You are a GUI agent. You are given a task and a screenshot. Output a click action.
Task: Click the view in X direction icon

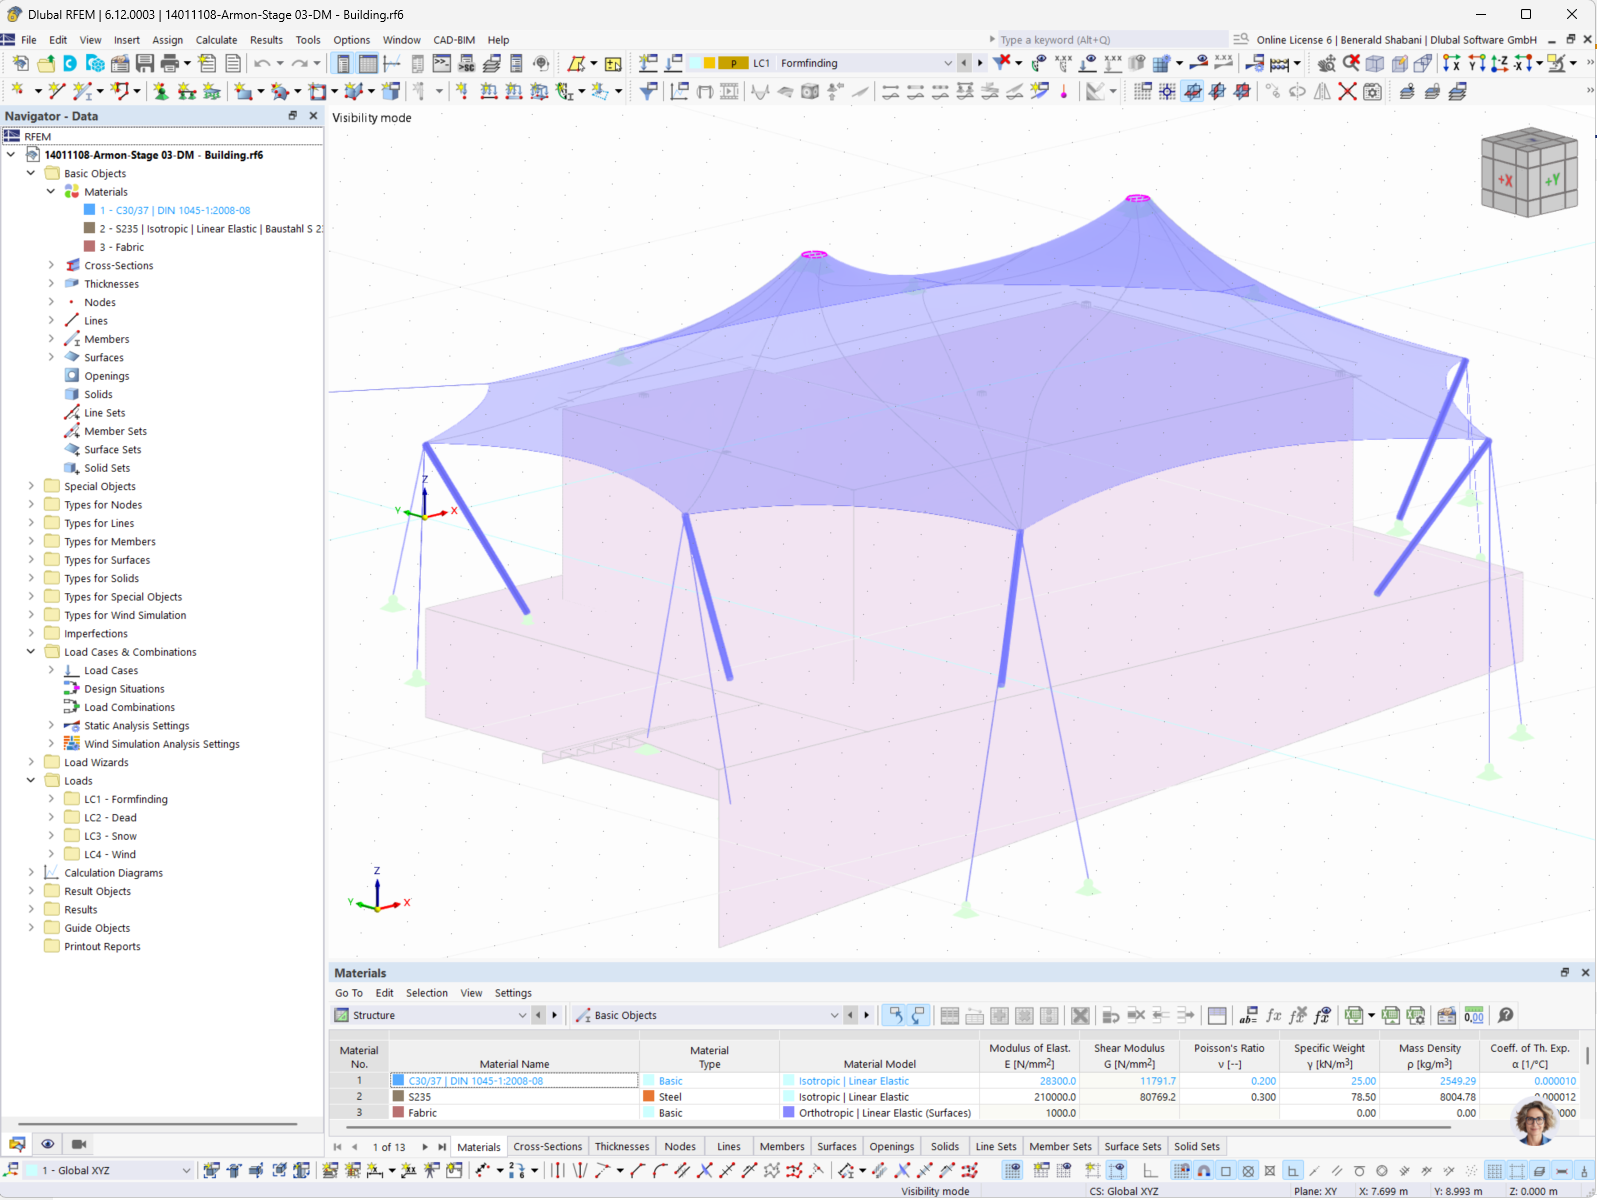(x=1451, y=63)
